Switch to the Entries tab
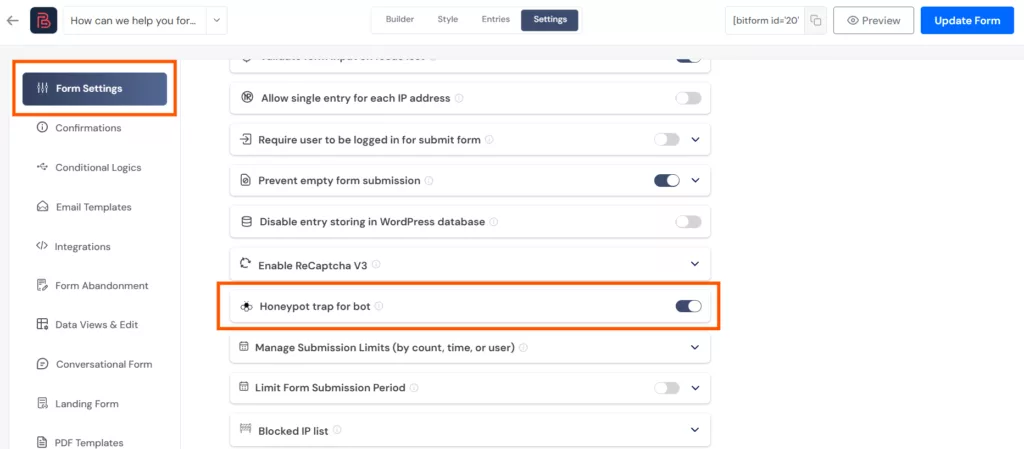Screen dimensions: 1024x449 tap(496, 20)
